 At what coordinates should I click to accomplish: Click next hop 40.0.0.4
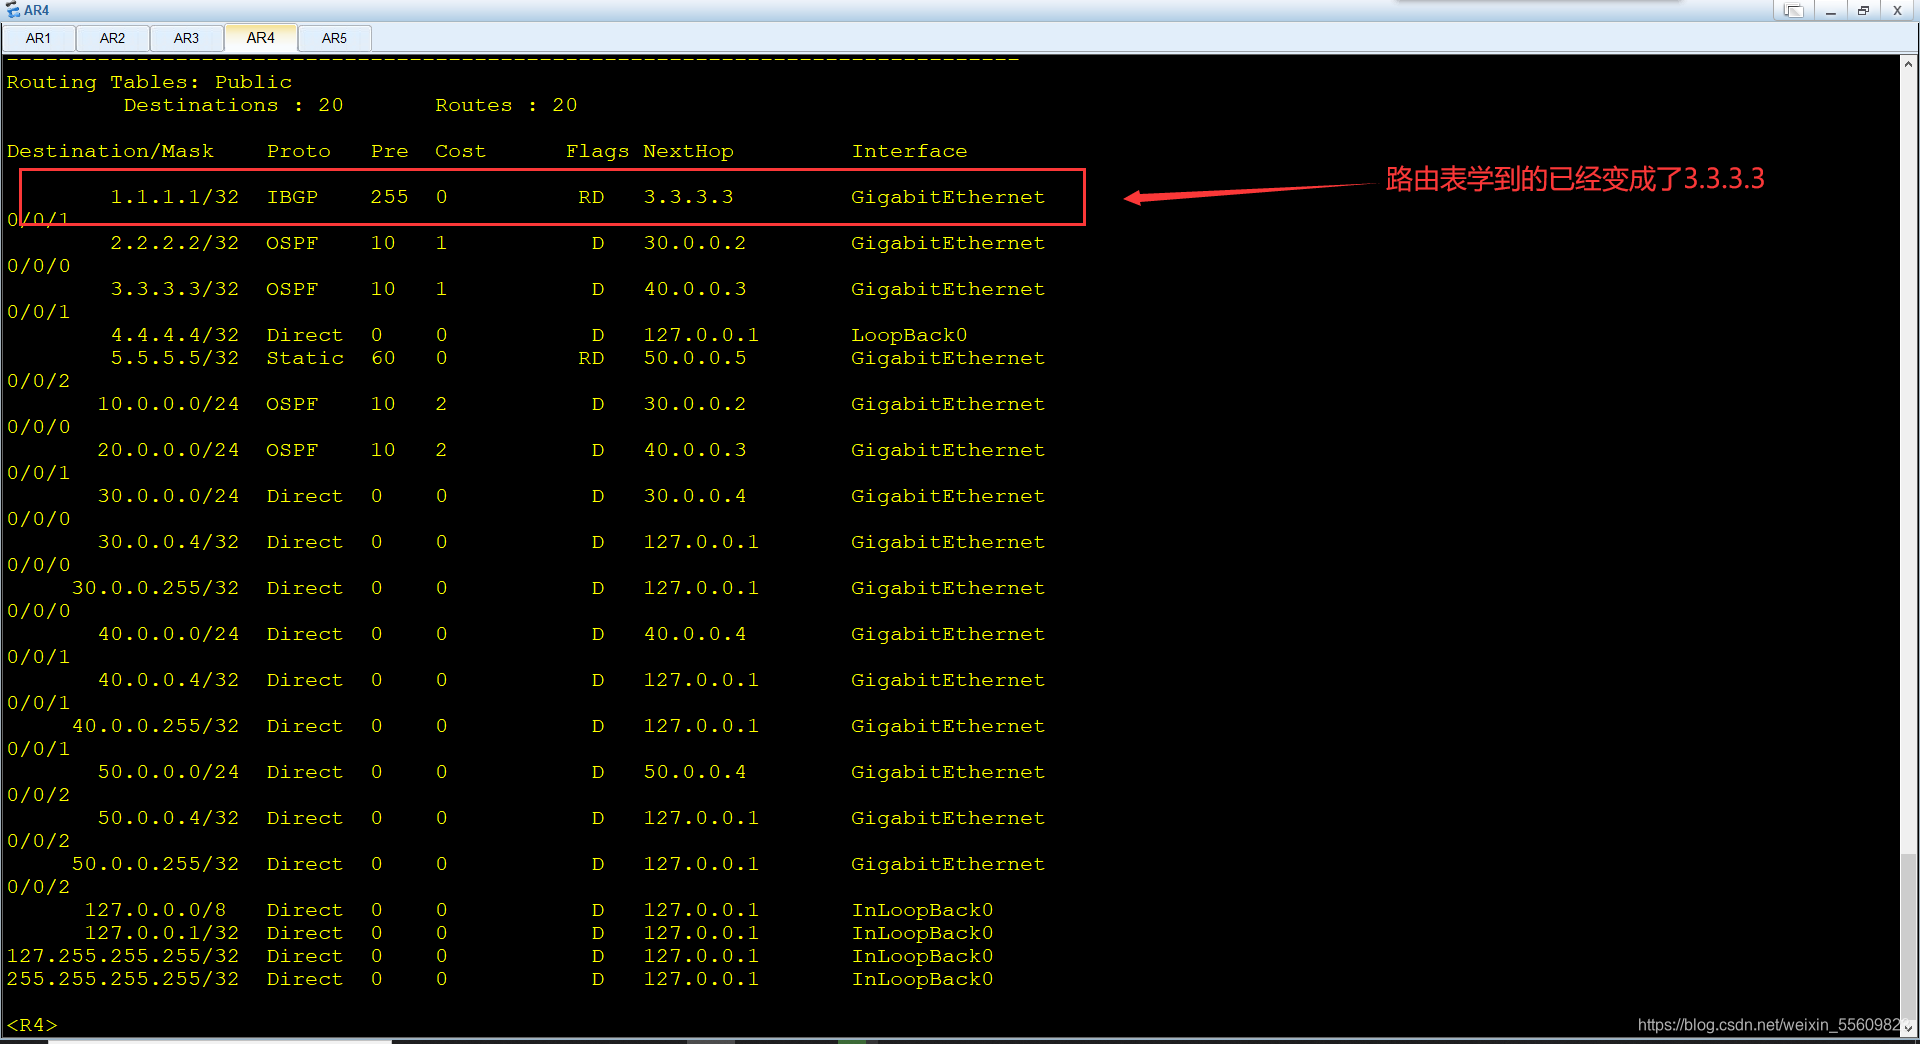(x=695, y=634)
